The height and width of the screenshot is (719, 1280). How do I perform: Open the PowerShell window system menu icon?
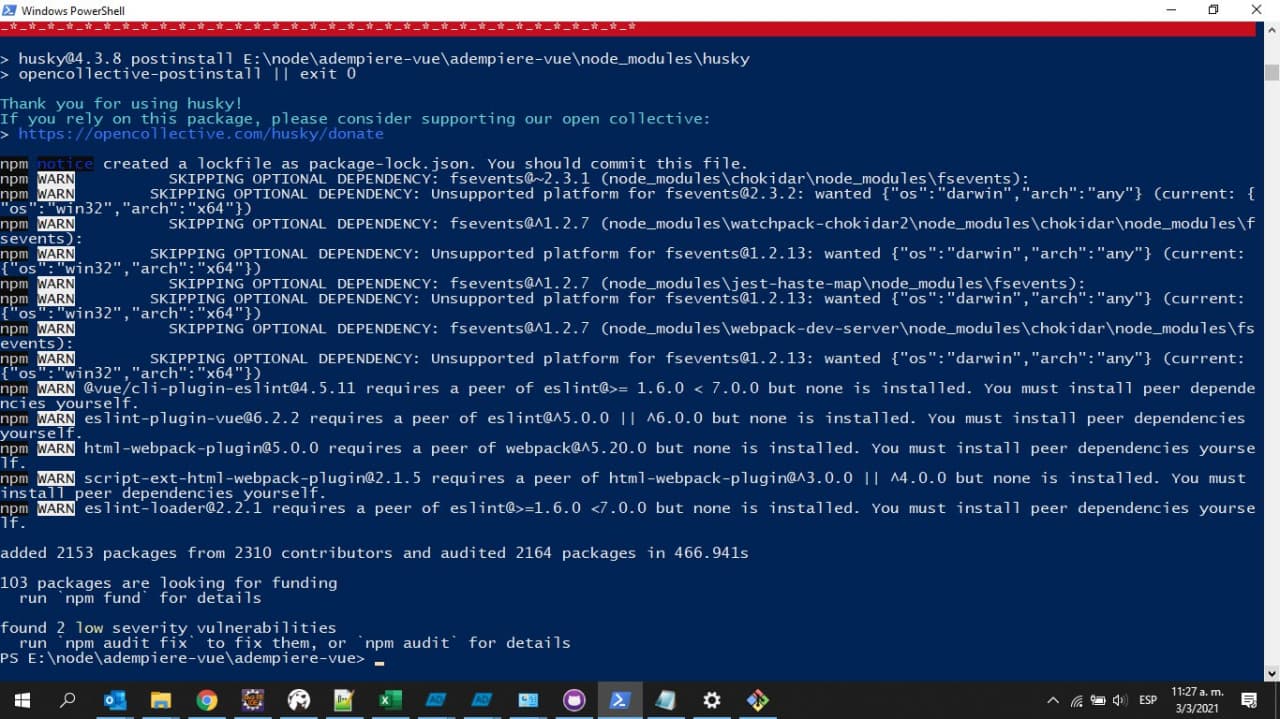10,10
